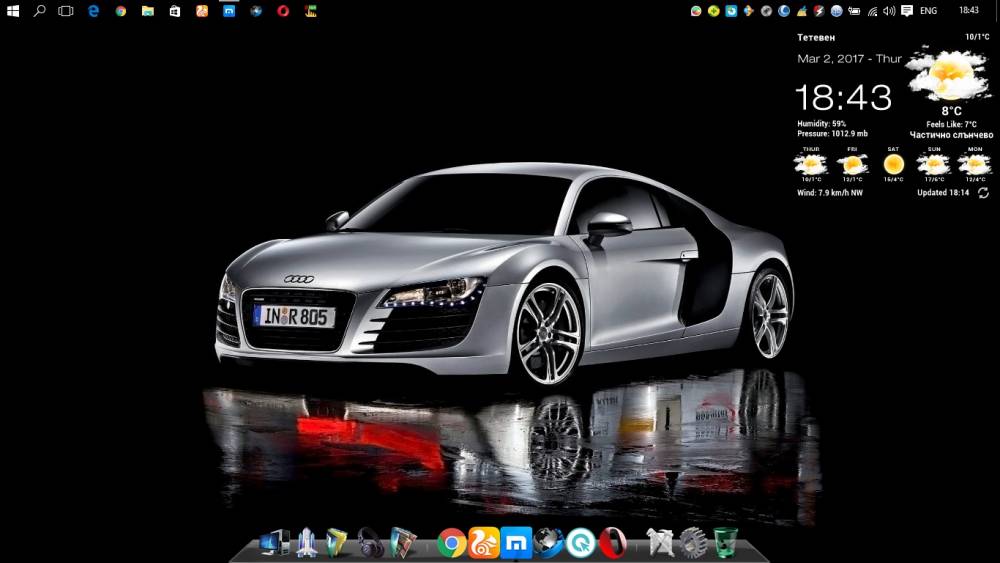Open the globe browser in dock
The image size is (1000, 563).
tap(548, 543)
